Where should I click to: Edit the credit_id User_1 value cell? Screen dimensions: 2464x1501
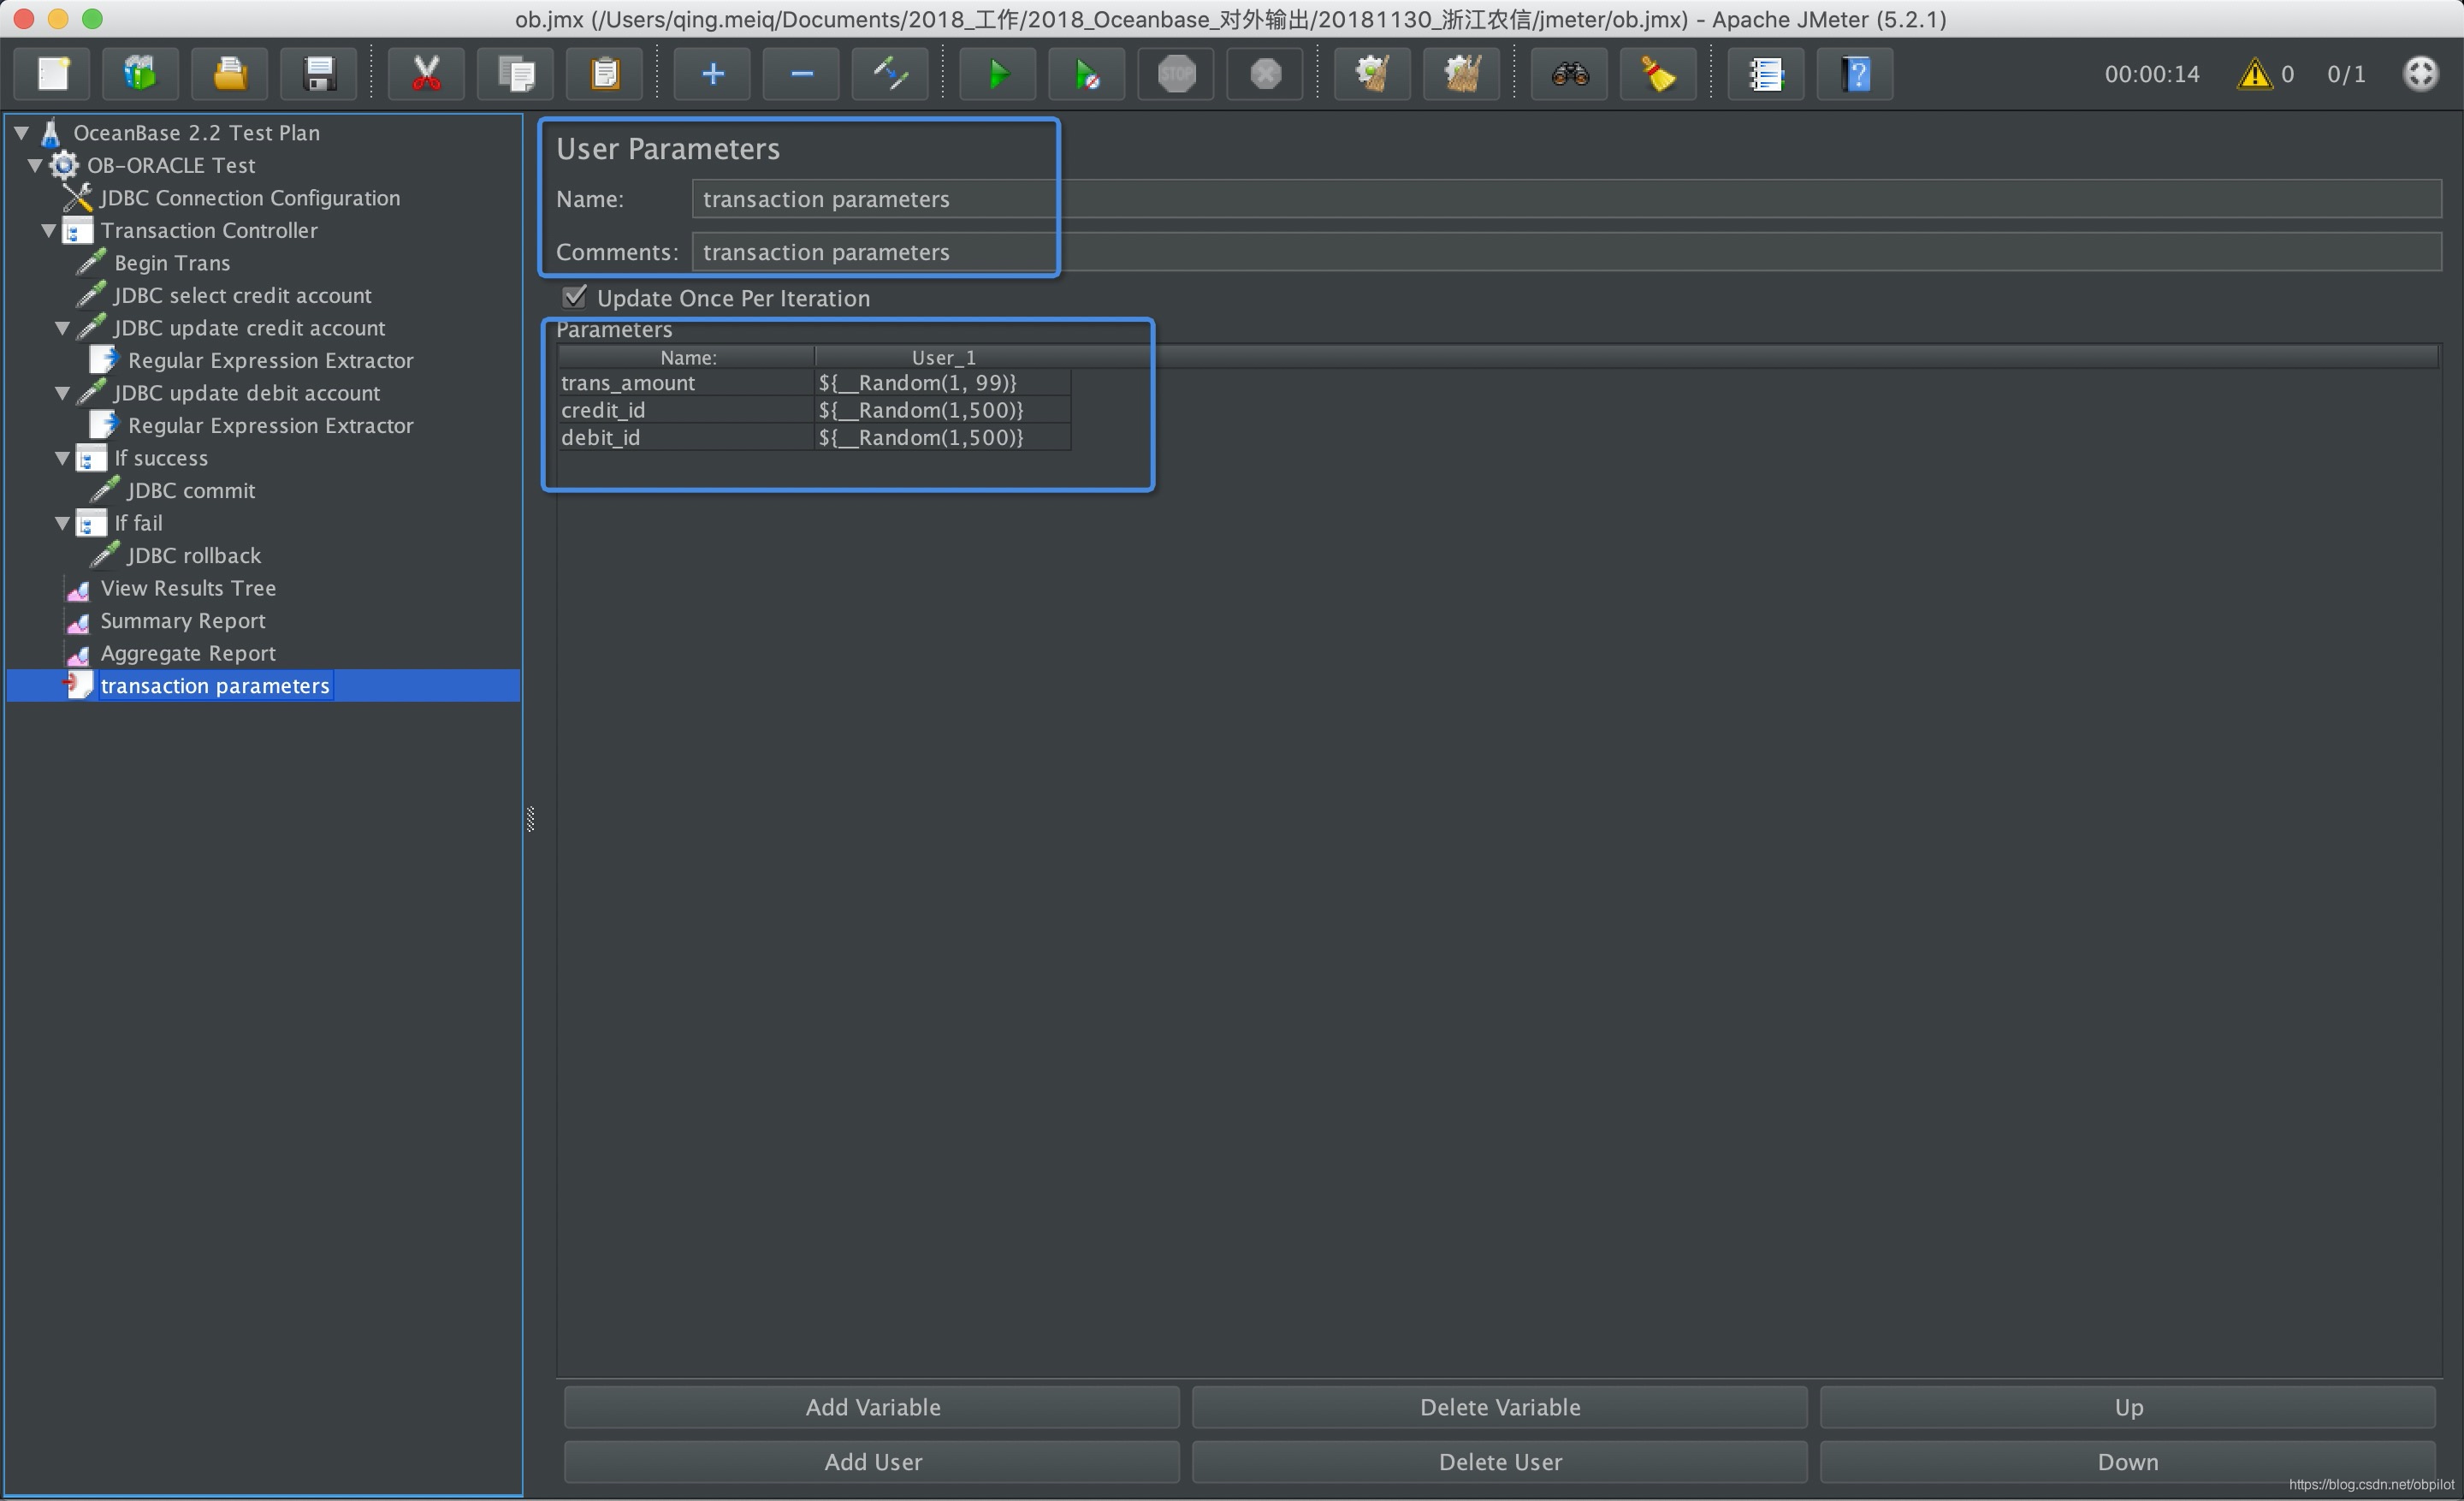click(943, 410)
